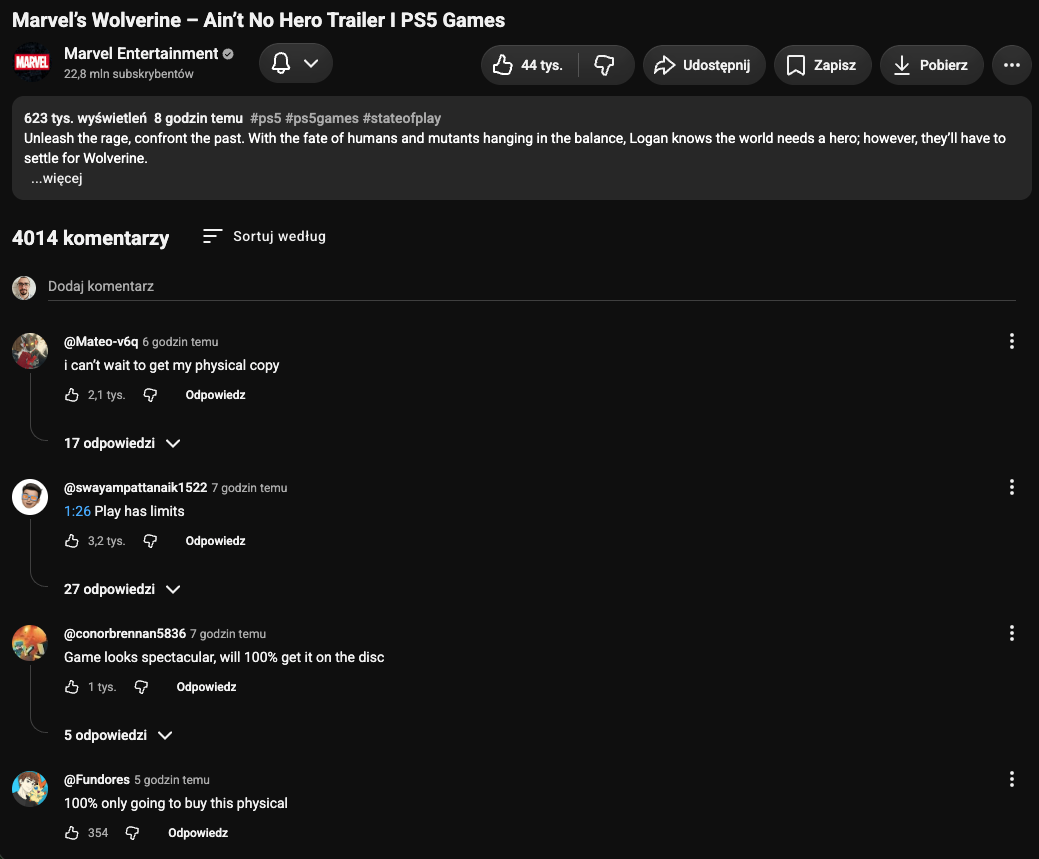Open @conorbrennan5836 username link

[x=125, y=634]
